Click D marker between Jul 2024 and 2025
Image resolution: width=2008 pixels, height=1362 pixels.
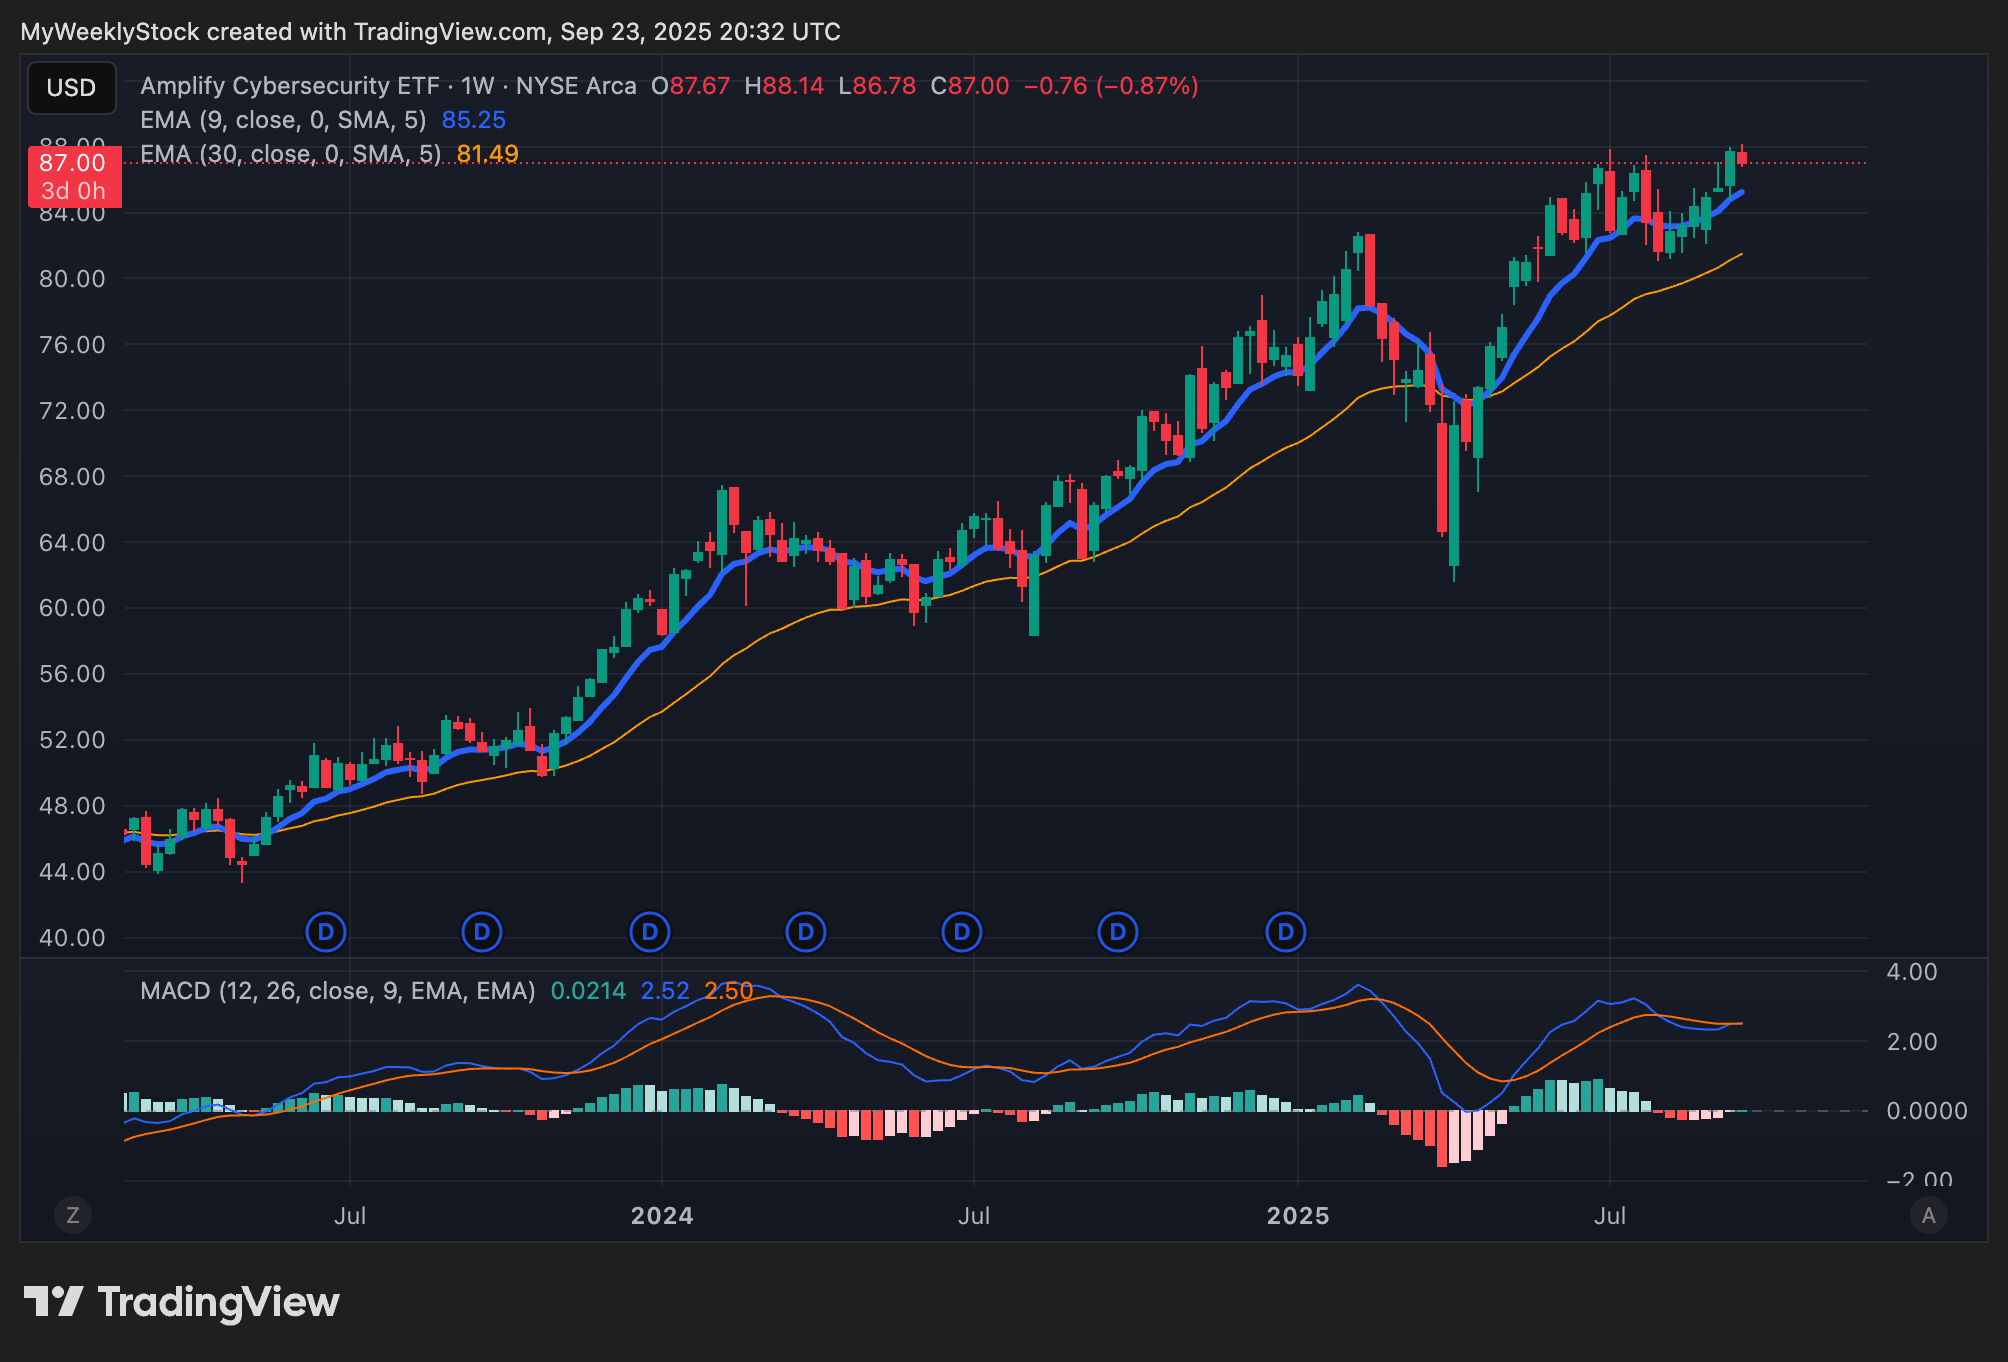[x=1117, y=932]
